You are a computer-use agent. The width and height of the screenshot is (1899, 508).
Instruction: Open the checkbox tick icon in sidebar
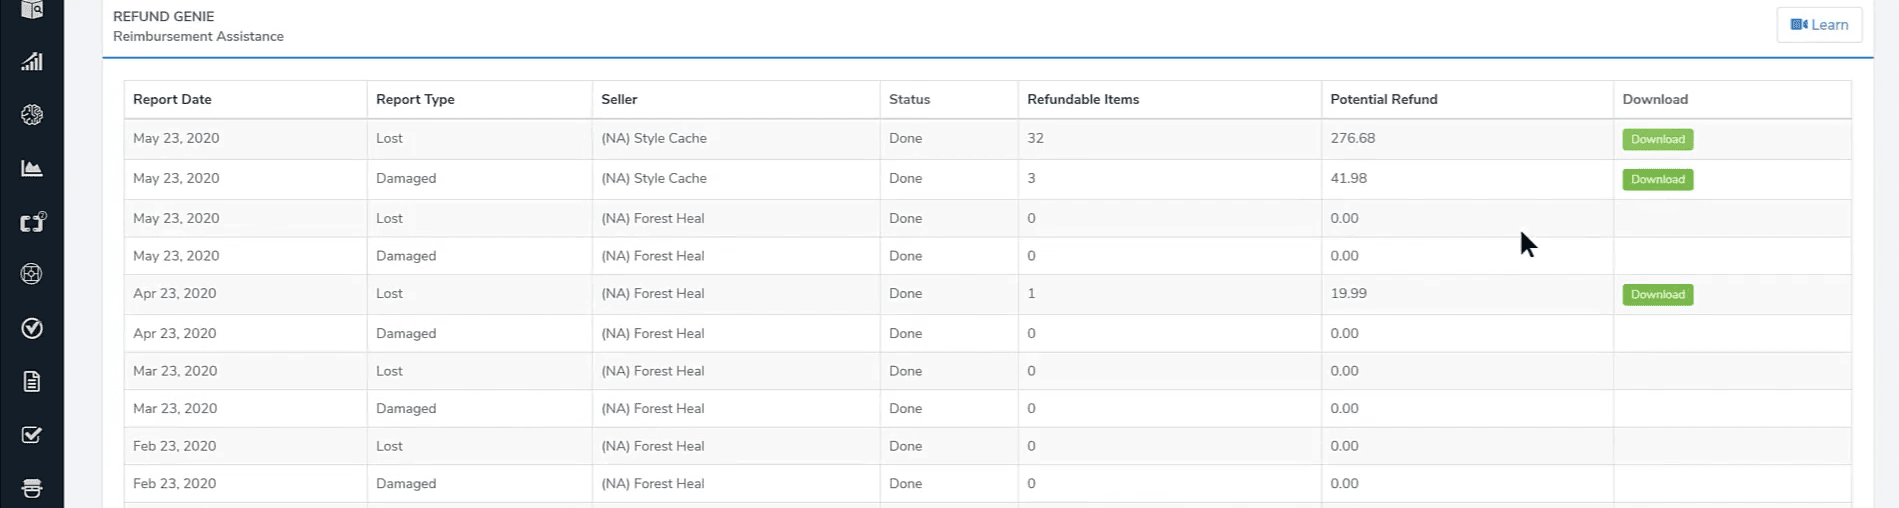32,435
